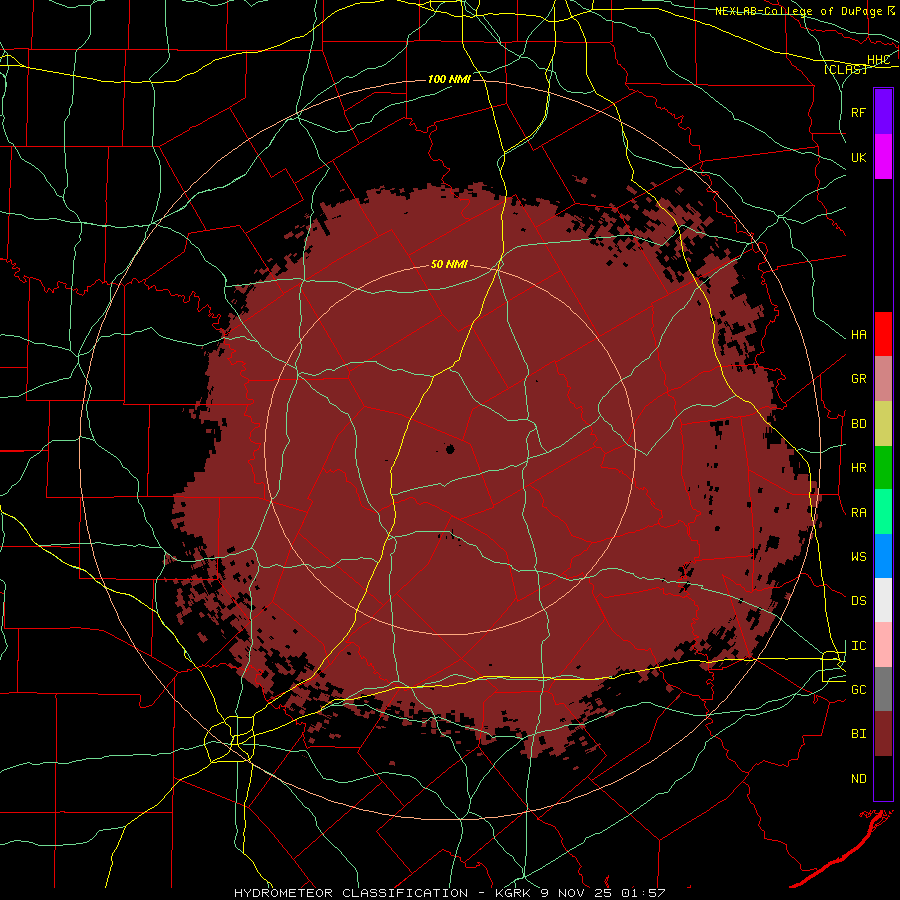Click the BD legend label

859,424
